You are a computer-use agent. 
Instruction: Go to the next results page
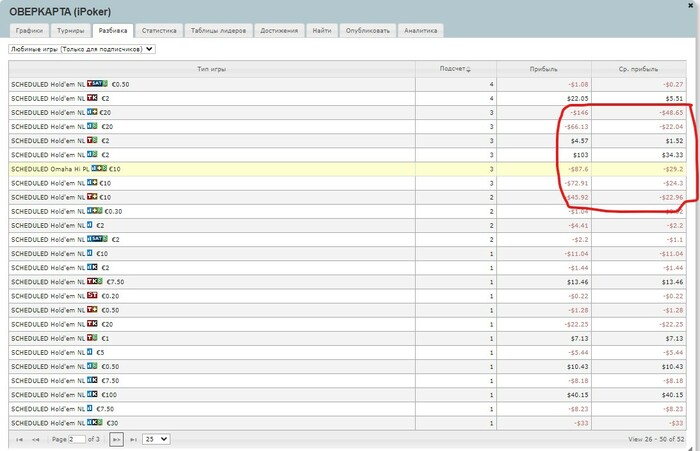[117, 439]
